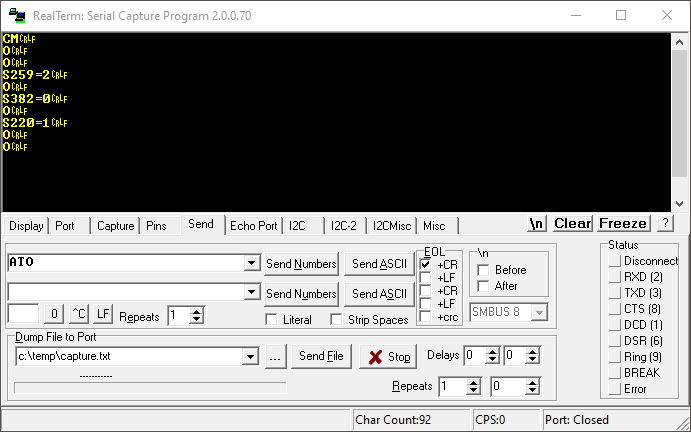Click the RealTerm icon in the title bar
Screen dimensions: 691x432
(x=17, y=15)
